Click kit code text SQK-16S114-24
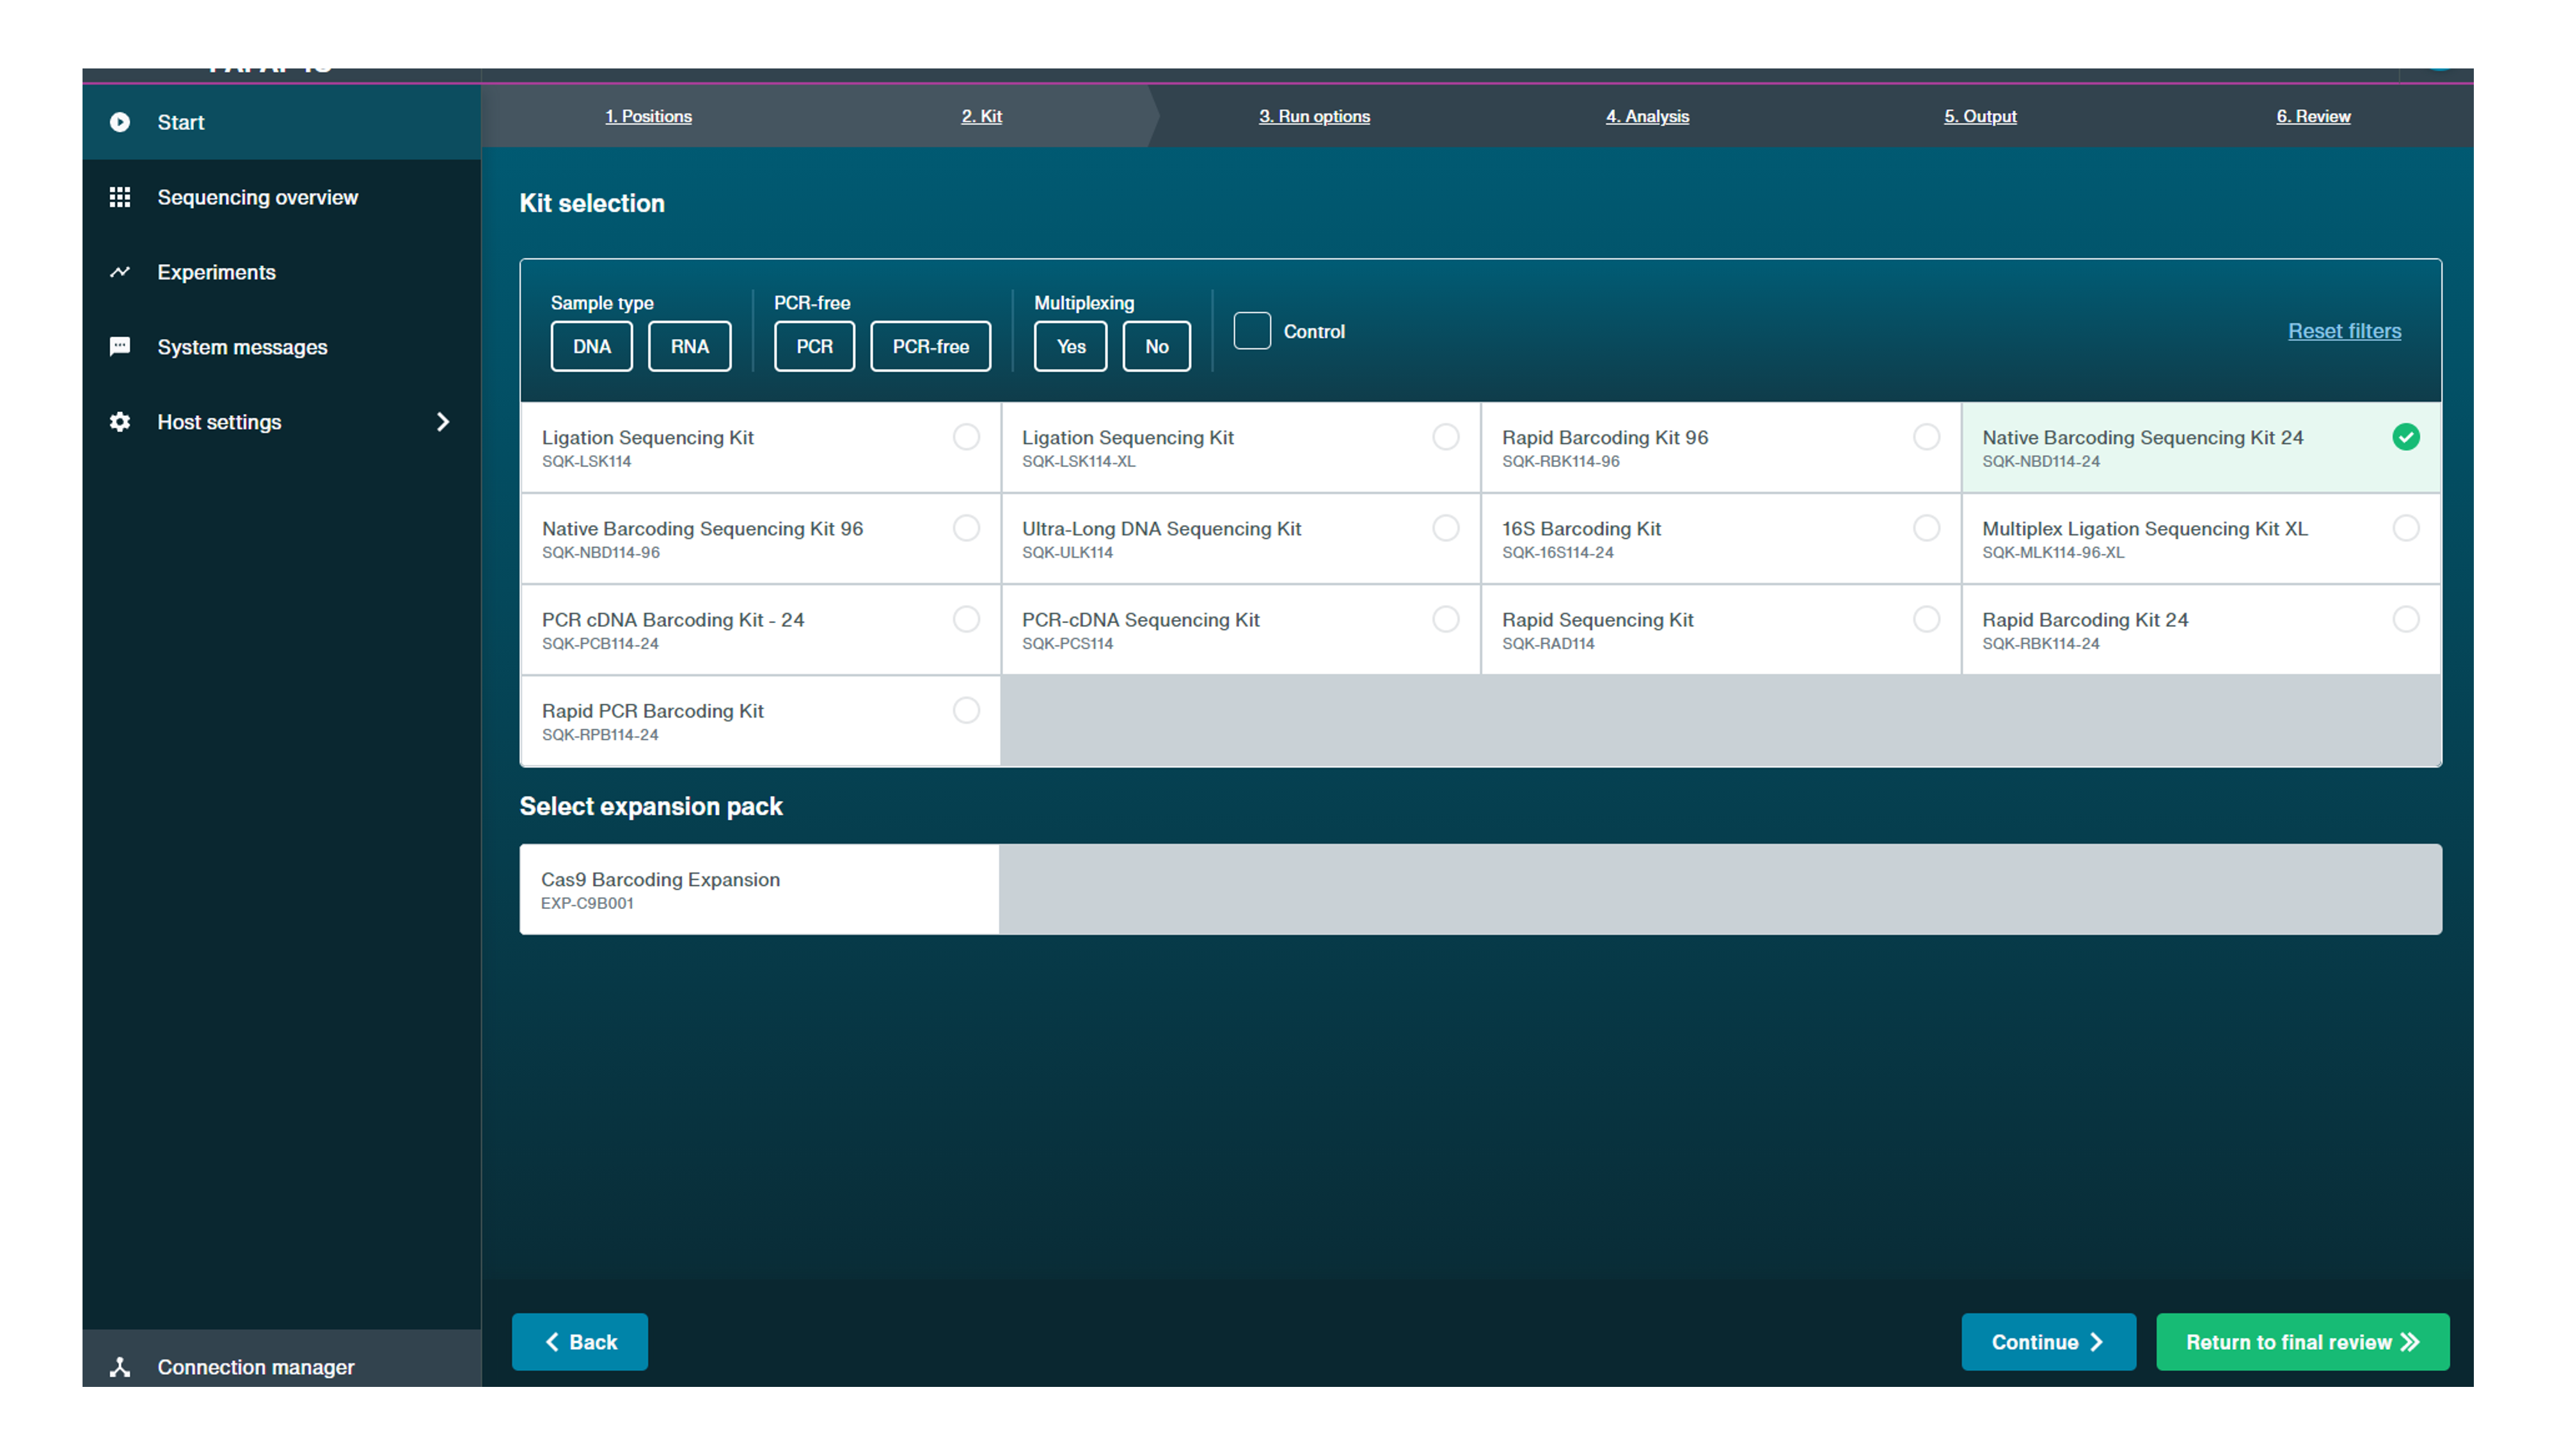This screenshot has height=1456, width=2557. point(1557,553)
